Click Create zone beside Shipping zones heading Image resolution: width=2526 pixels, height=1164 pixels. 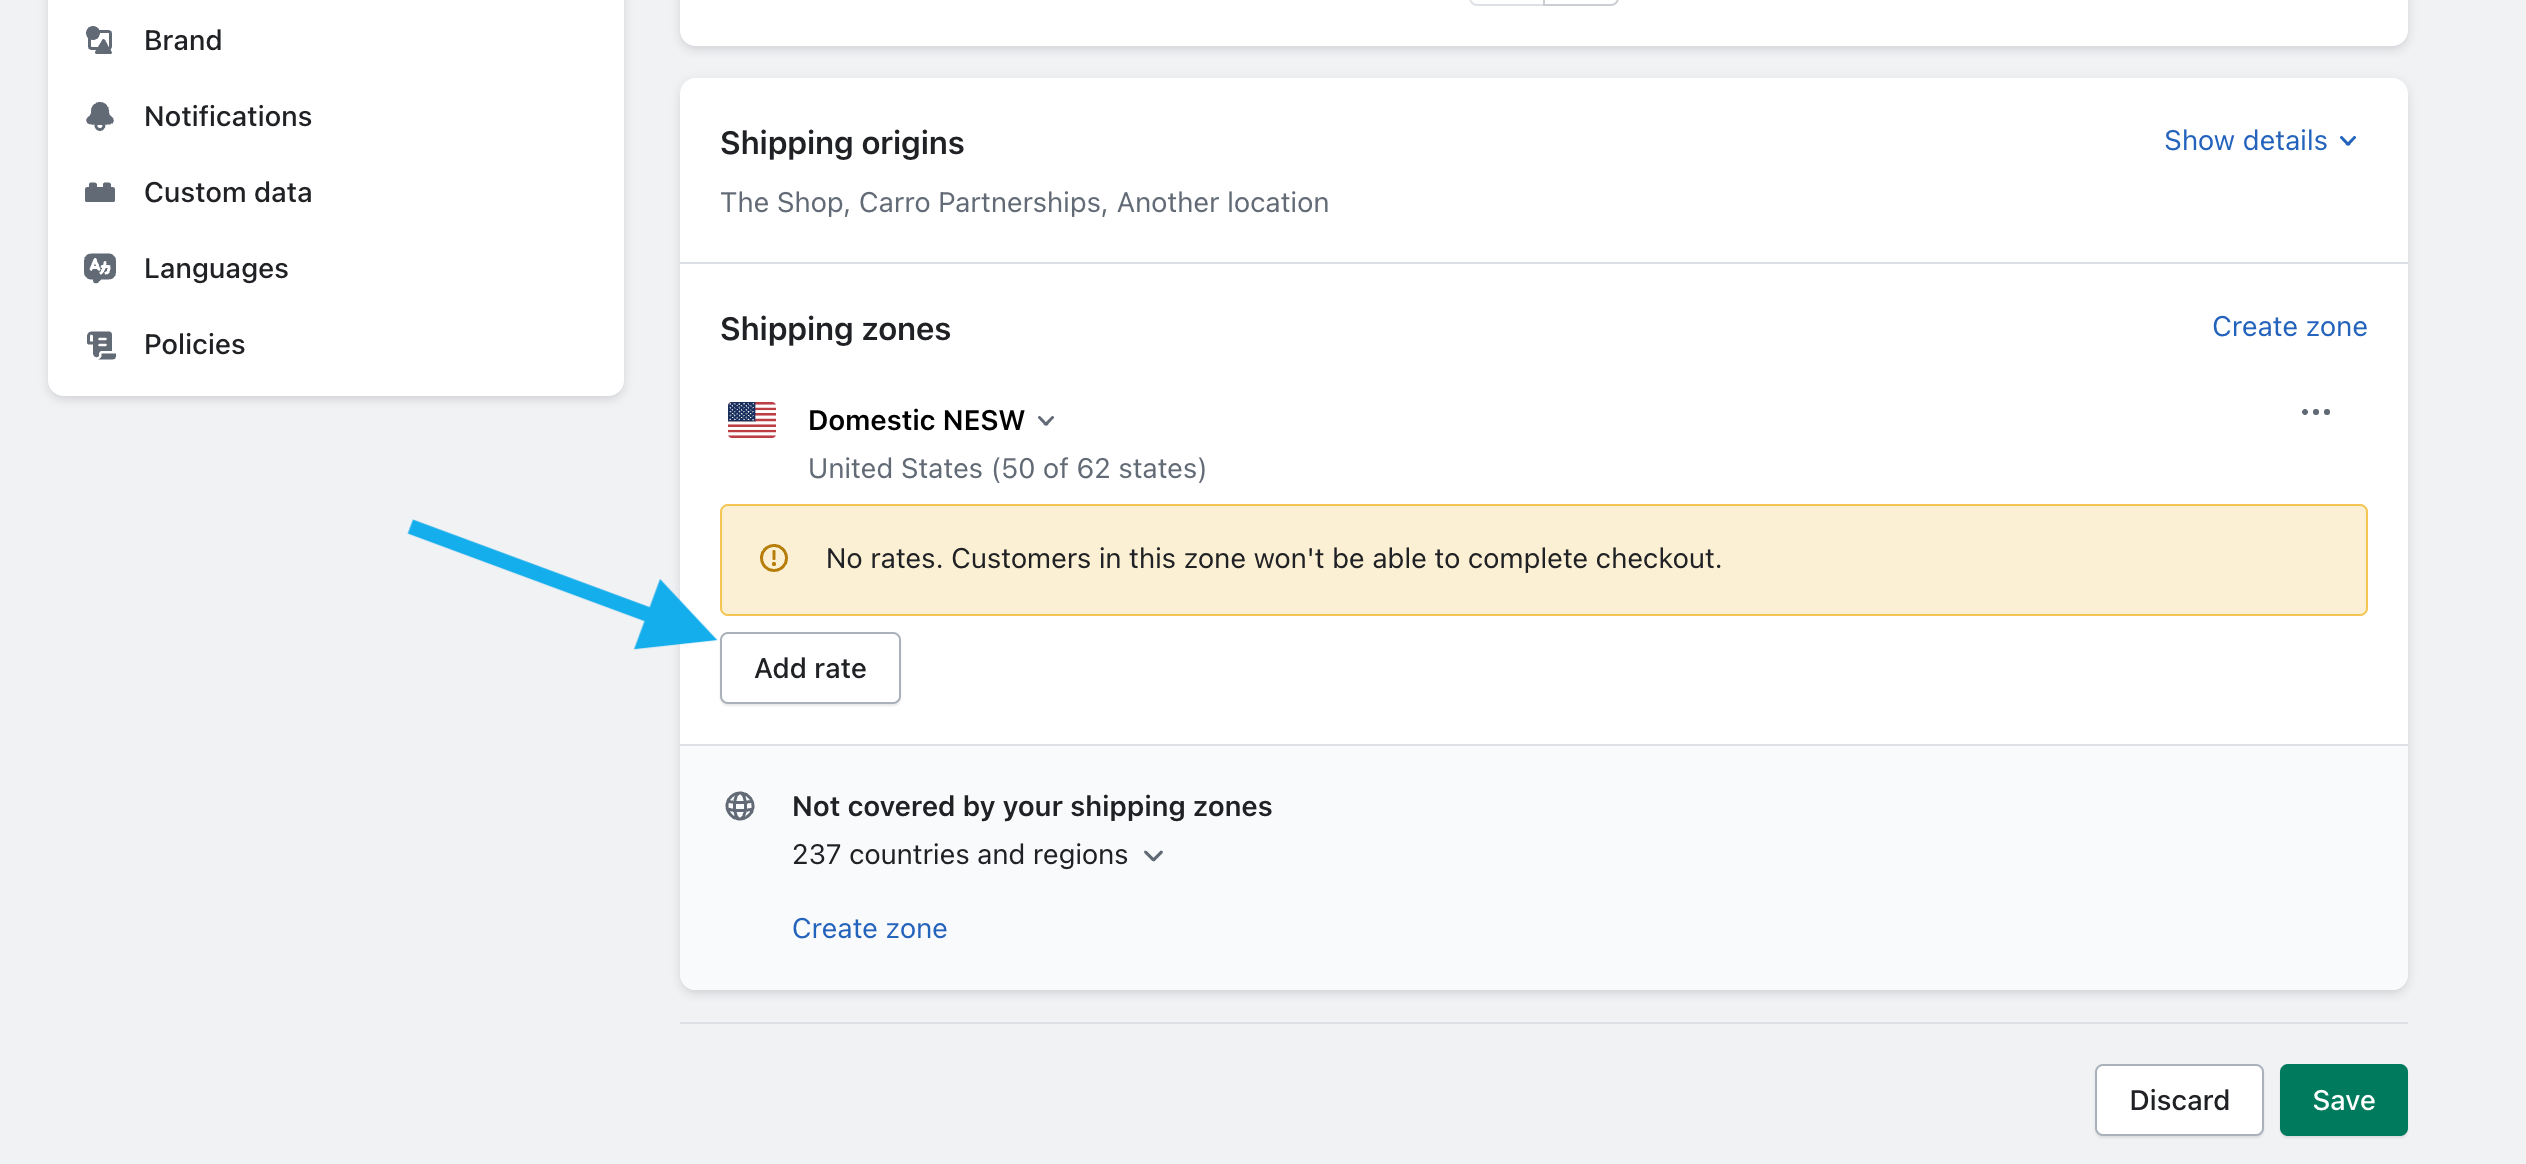(x=2289, y=327)
